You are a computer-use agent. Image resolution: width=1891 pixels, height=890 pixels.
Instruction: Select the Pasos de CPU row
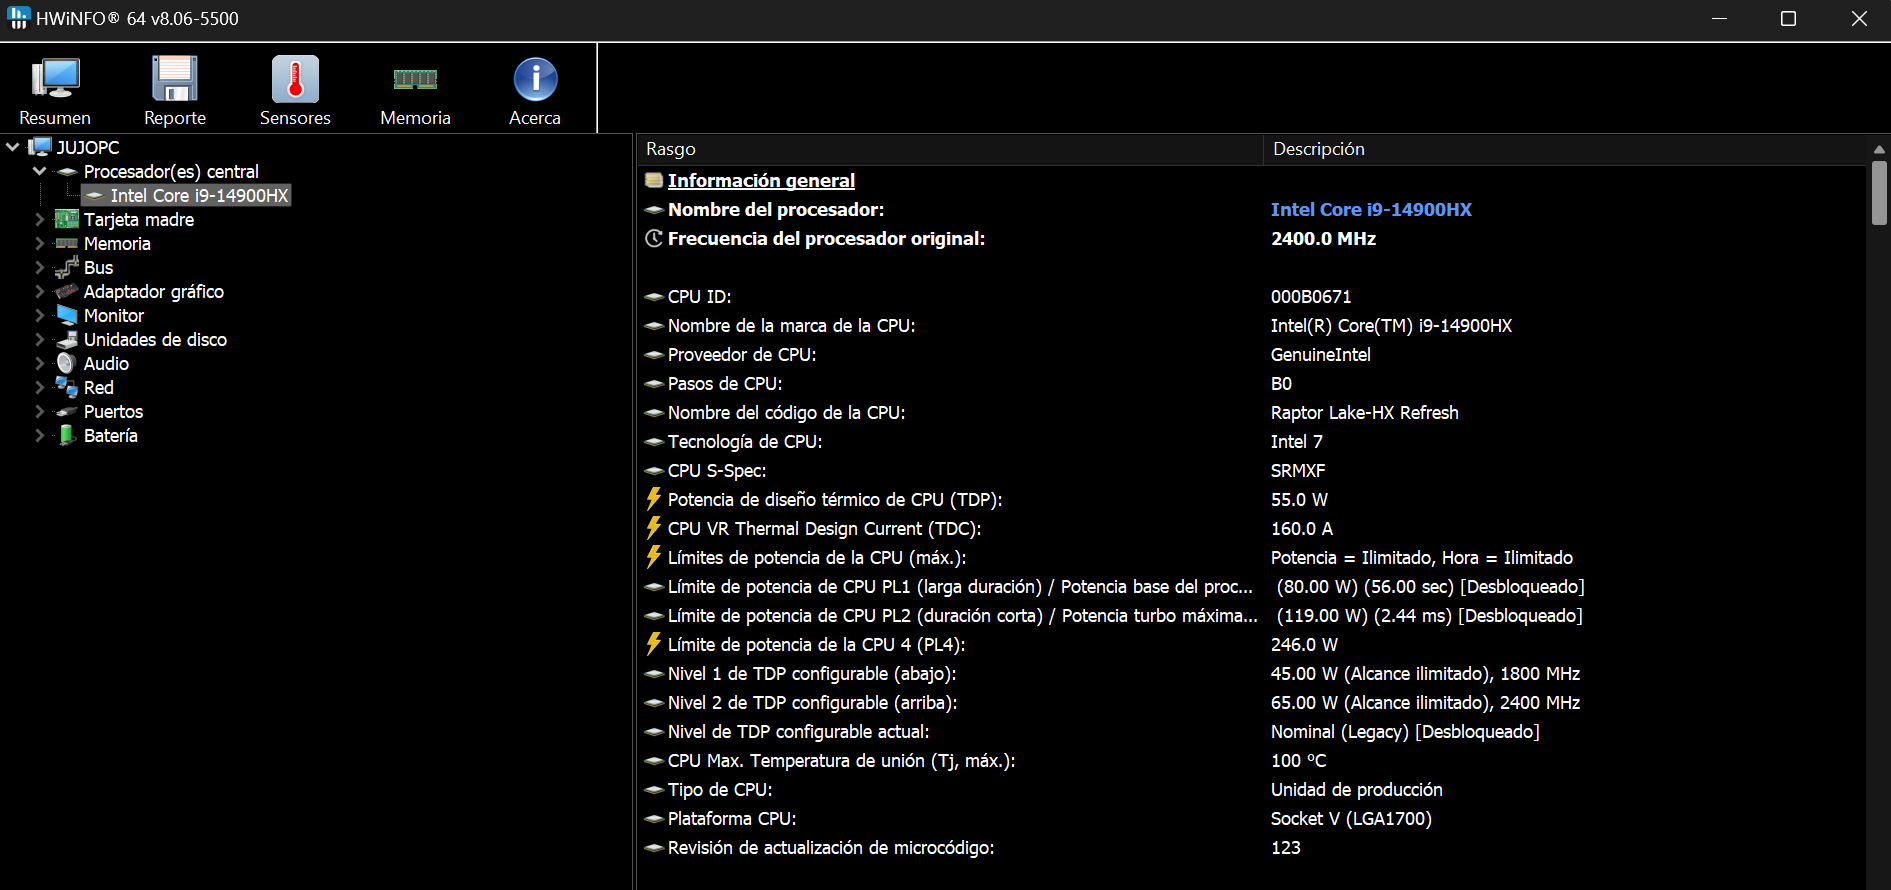1252,383
